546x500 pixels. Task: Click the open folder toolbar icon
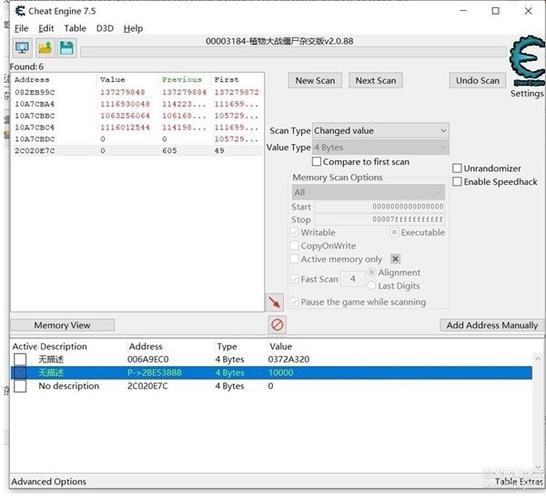(45, 48)
